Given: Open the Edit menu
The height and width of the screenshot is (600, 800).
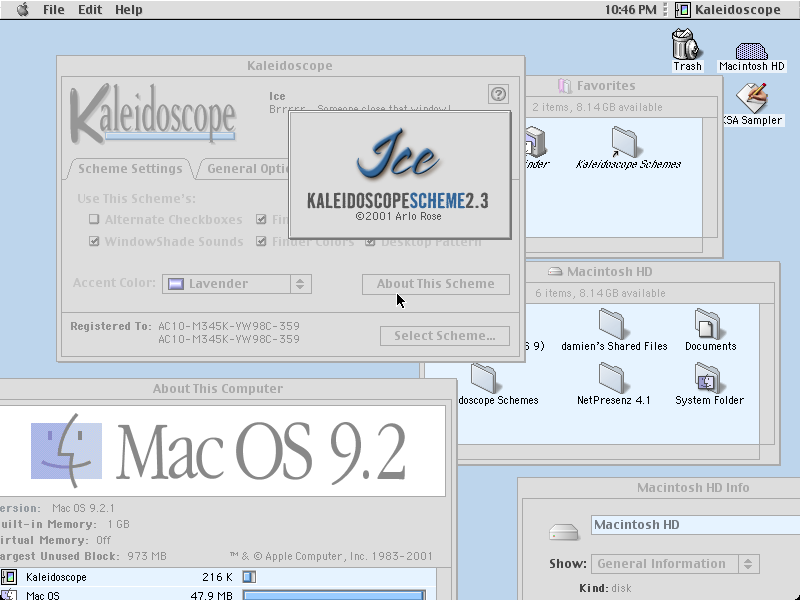Looking at the screenshot, I should tap(90, 10).
